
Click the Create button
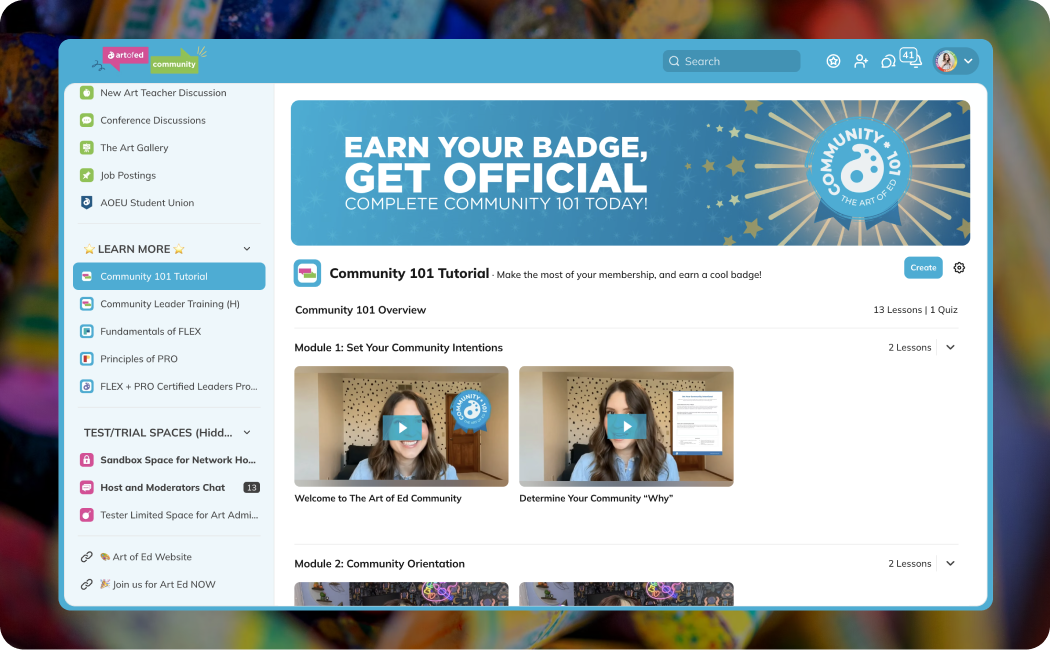[923, 268]
